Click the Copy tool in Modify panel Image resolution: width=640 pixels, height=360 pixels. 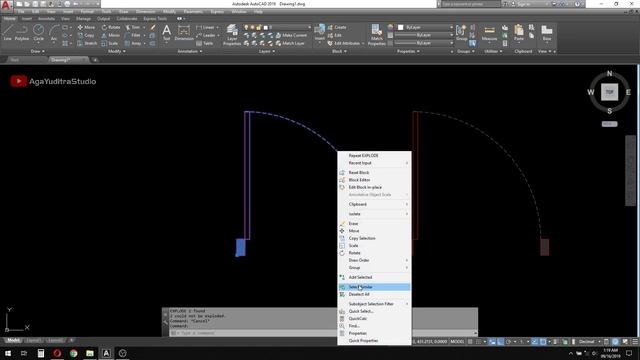pyautogui.click(x=86, y=36)
